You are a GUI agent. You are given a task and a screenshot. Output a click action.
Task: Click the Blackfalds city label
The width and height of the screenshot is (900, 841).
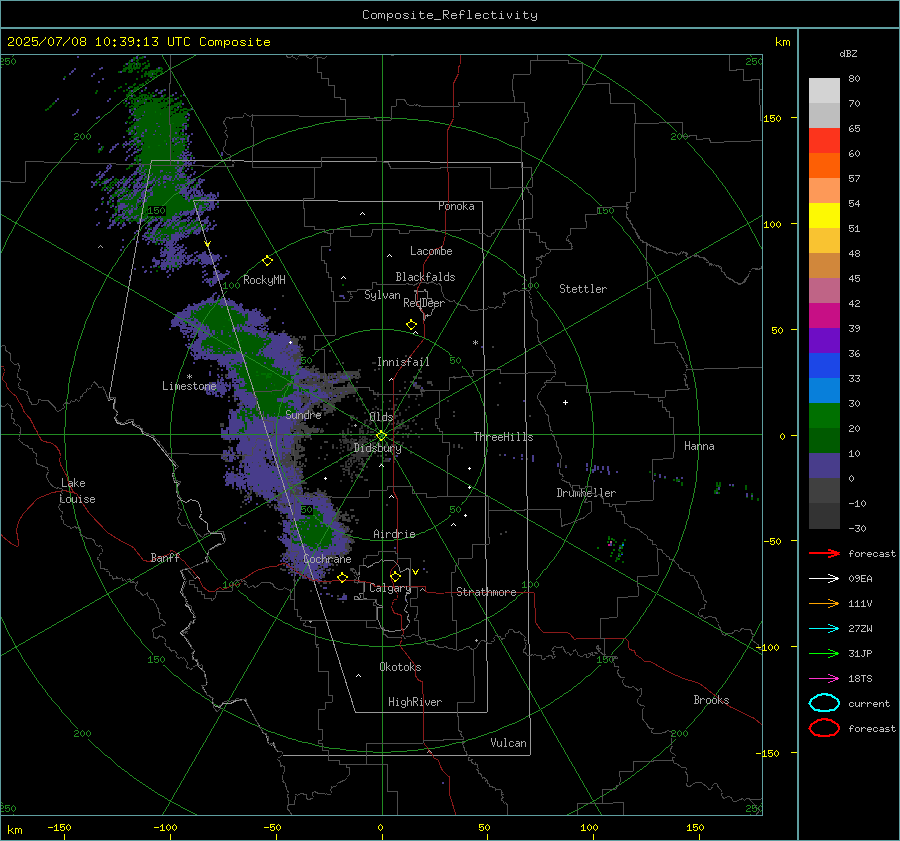coord(425,277)
